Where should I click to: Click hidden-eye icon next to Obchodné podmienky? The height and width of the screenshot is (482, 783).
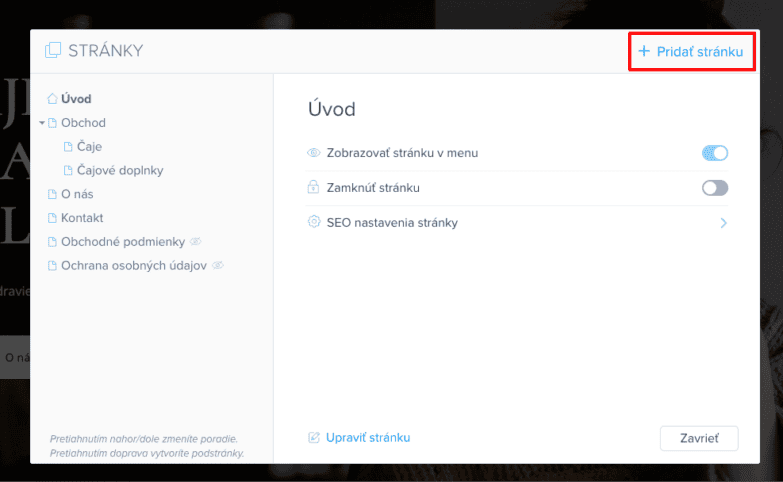[x=196, y=242]
